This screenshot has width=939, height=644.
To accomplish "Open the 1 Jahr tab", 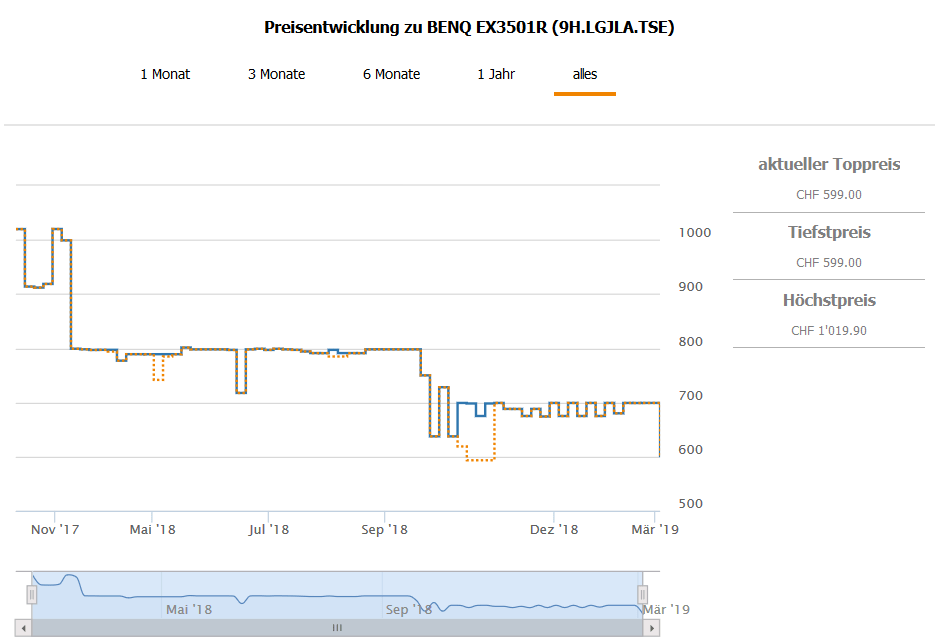I will [x=496, y=74].
